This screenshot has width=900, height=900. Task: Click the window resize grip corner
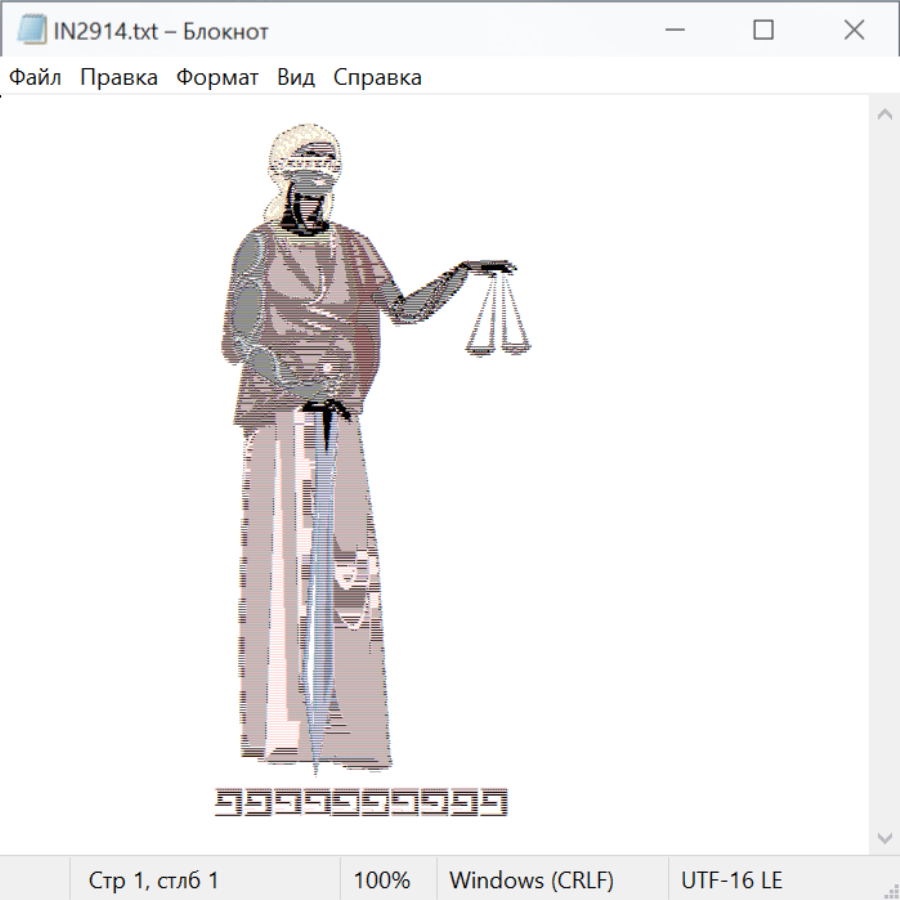tap(890, 890)
